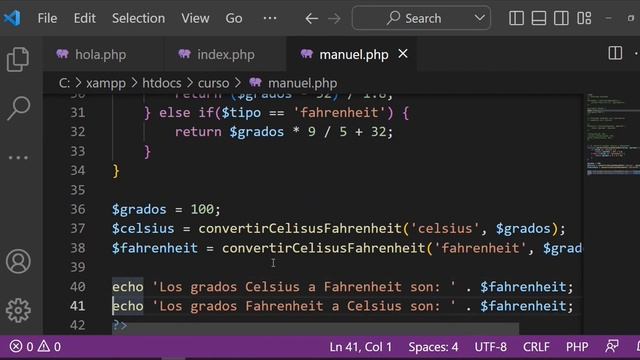The image size is (640, 360).
Task: Click the curso breadcrumb segment
Action: pos(213,83)
